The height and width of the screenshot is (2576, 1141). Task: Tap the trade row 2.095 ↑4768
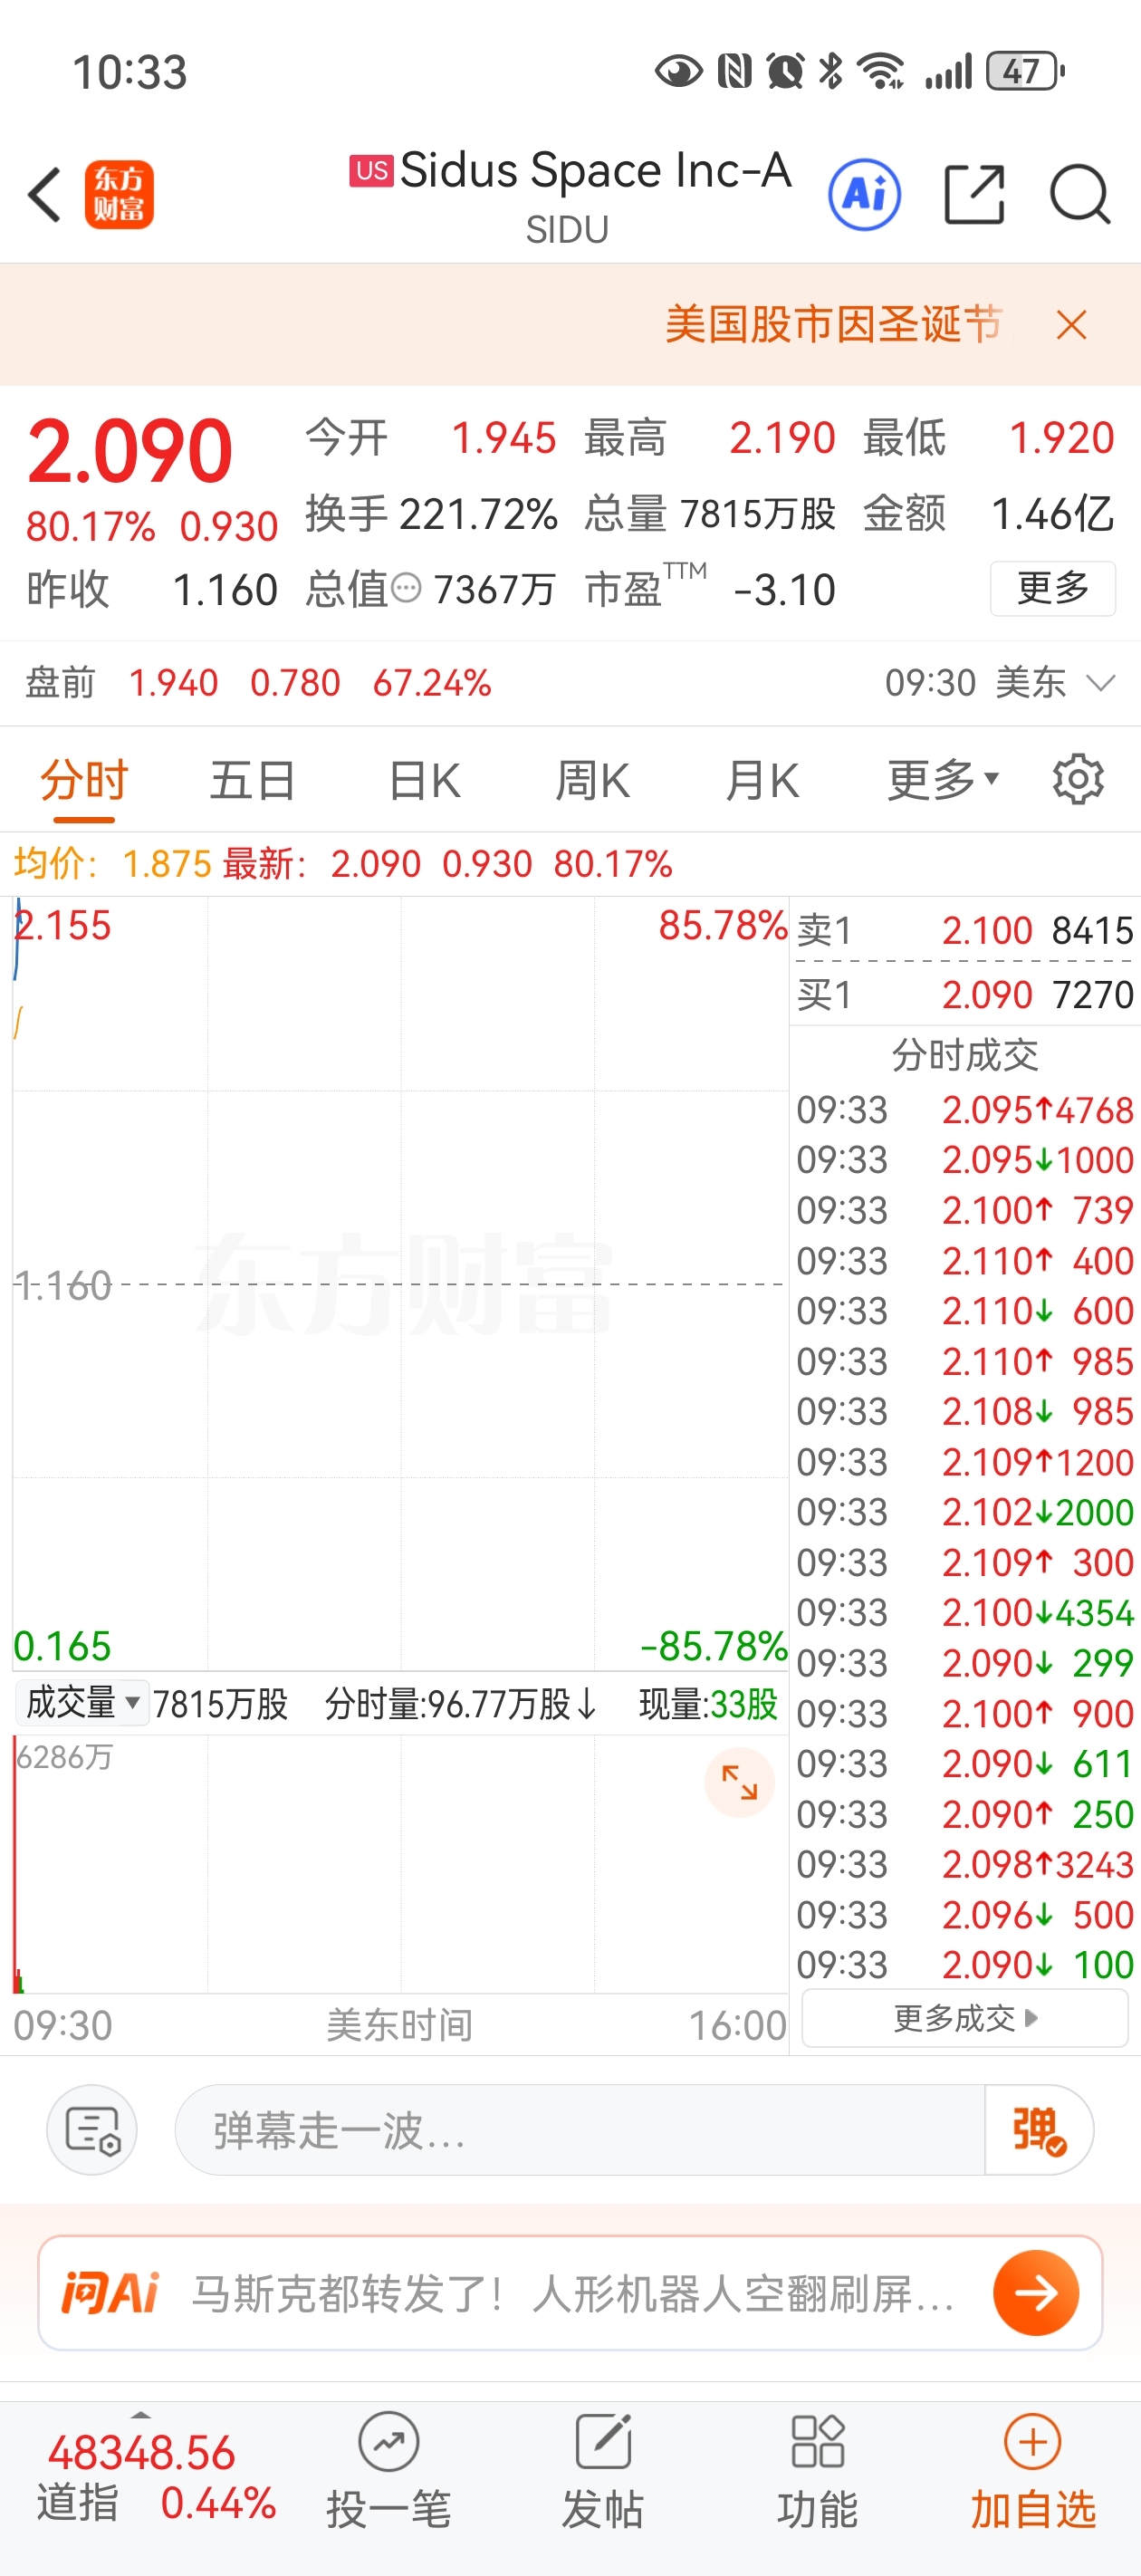(964, 1110)
